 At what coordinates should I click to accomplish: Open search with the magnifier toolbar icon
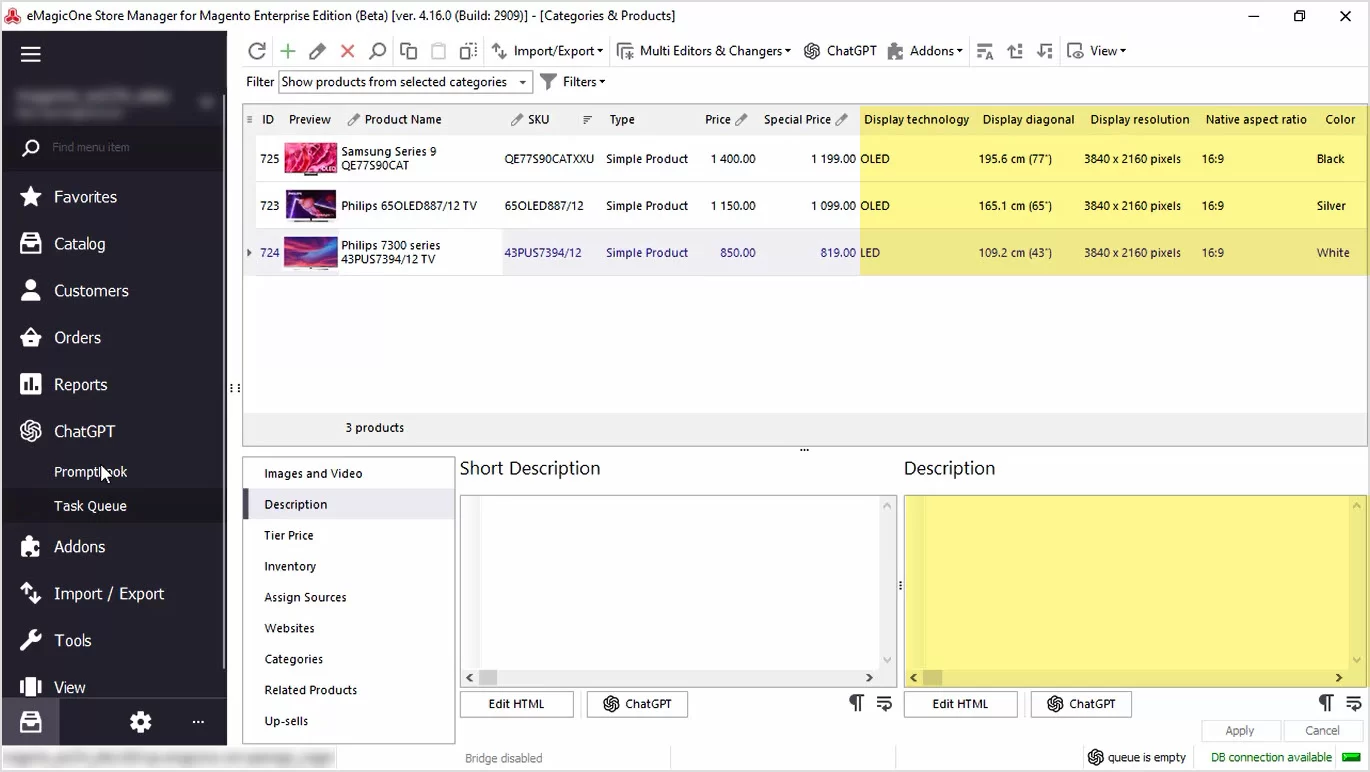click(x=377, y=51)
